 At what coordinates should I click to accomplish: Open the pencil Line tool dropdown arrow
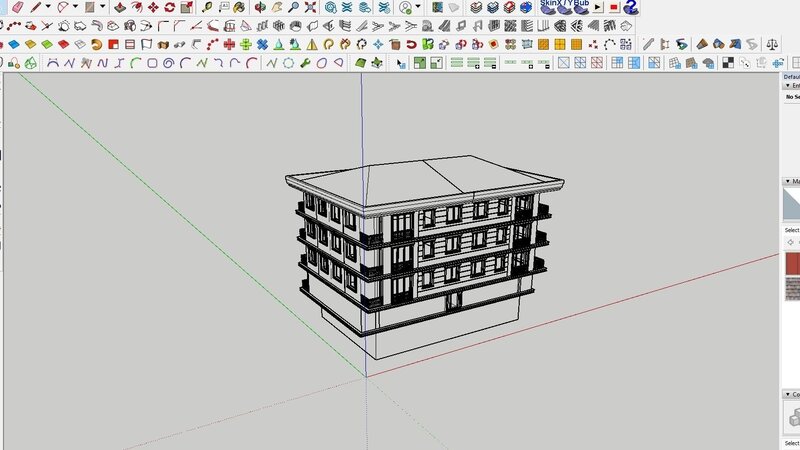tap(49, 7)
